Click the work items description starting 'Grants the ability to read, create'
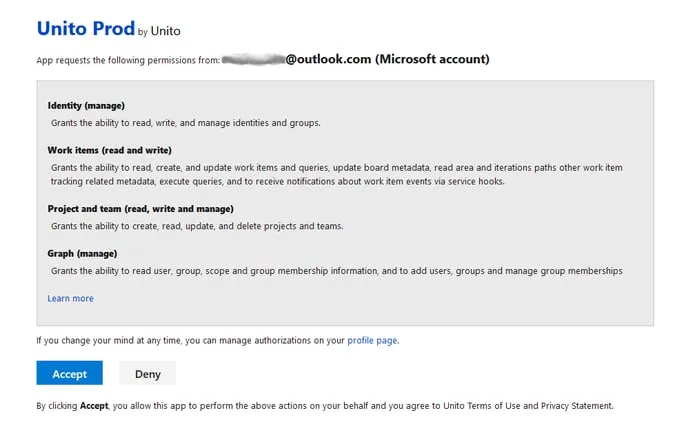 337,174
